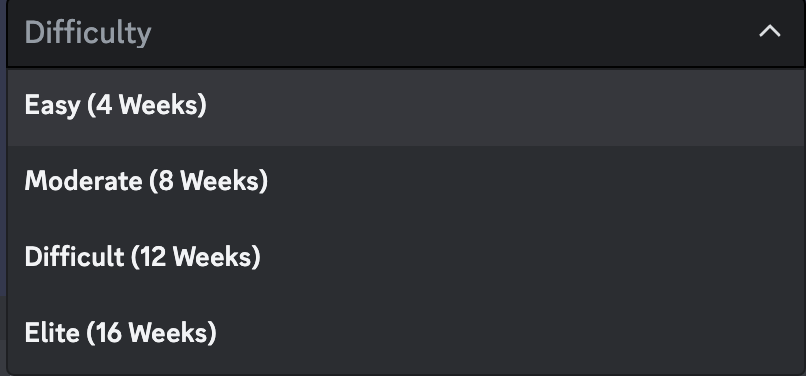The image size is (806, 376).
Task: Pick the Difficult (12 Weeks) option
Action: coord(406,257)
